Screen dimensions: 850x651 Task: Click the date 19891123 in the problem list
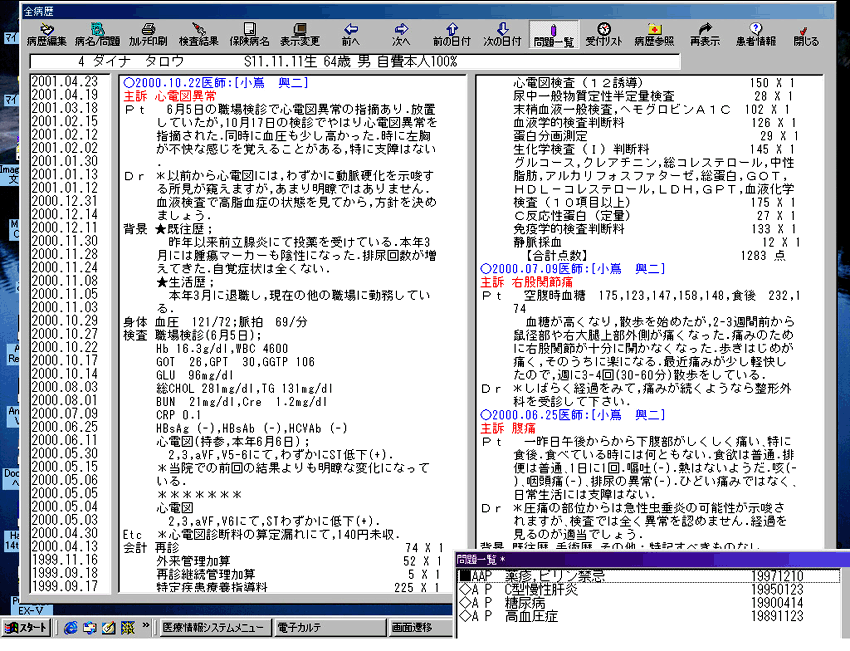click(777, 616)
